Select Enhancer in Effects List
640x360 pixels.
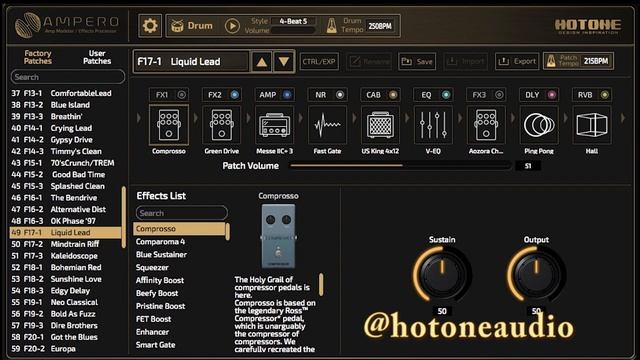tap(152, 332)
